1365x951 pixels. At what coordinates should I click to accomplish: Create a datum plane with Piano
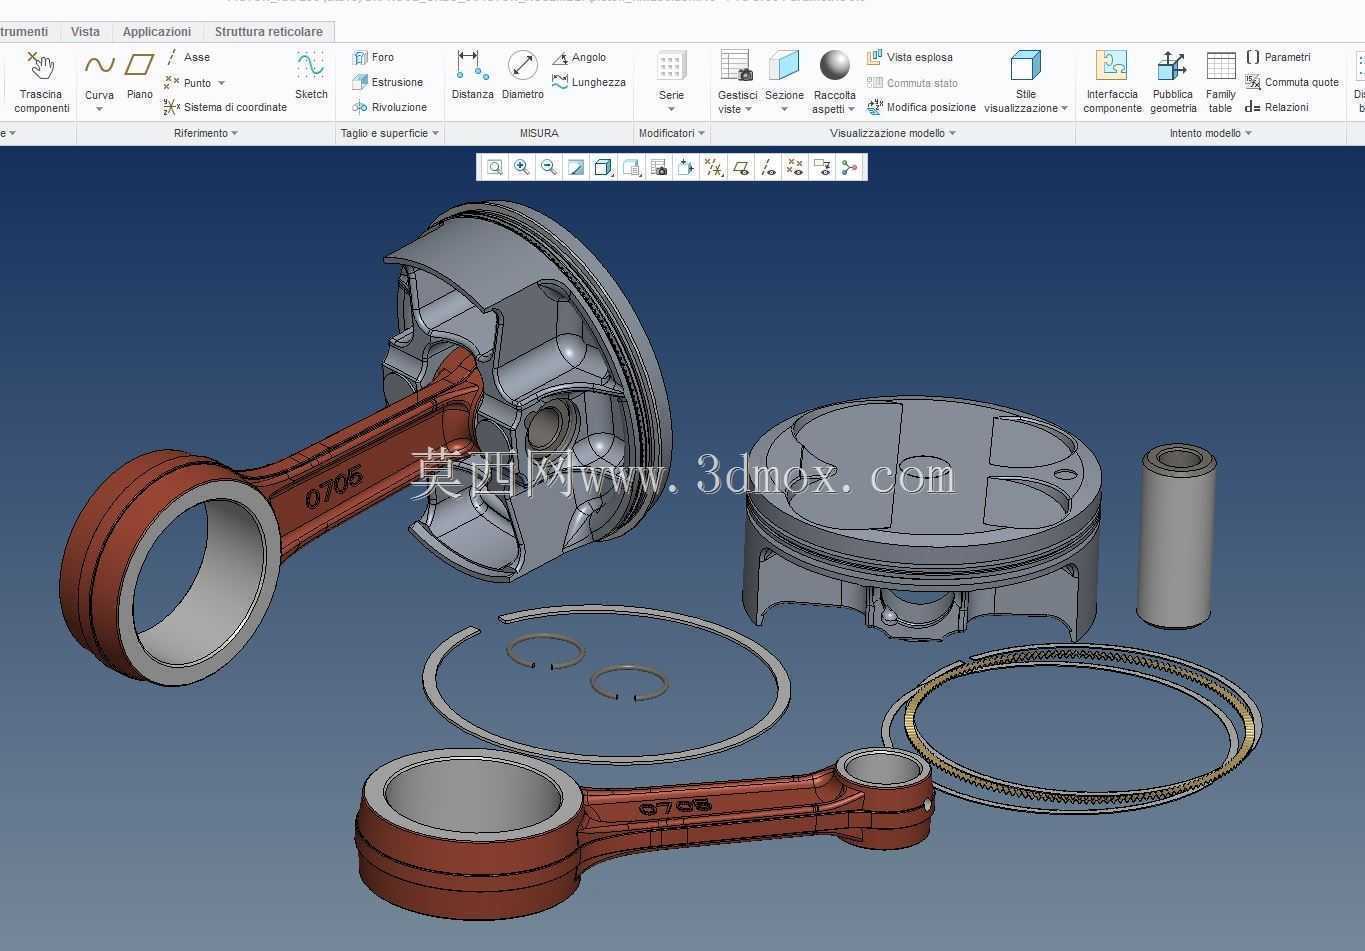139,76
